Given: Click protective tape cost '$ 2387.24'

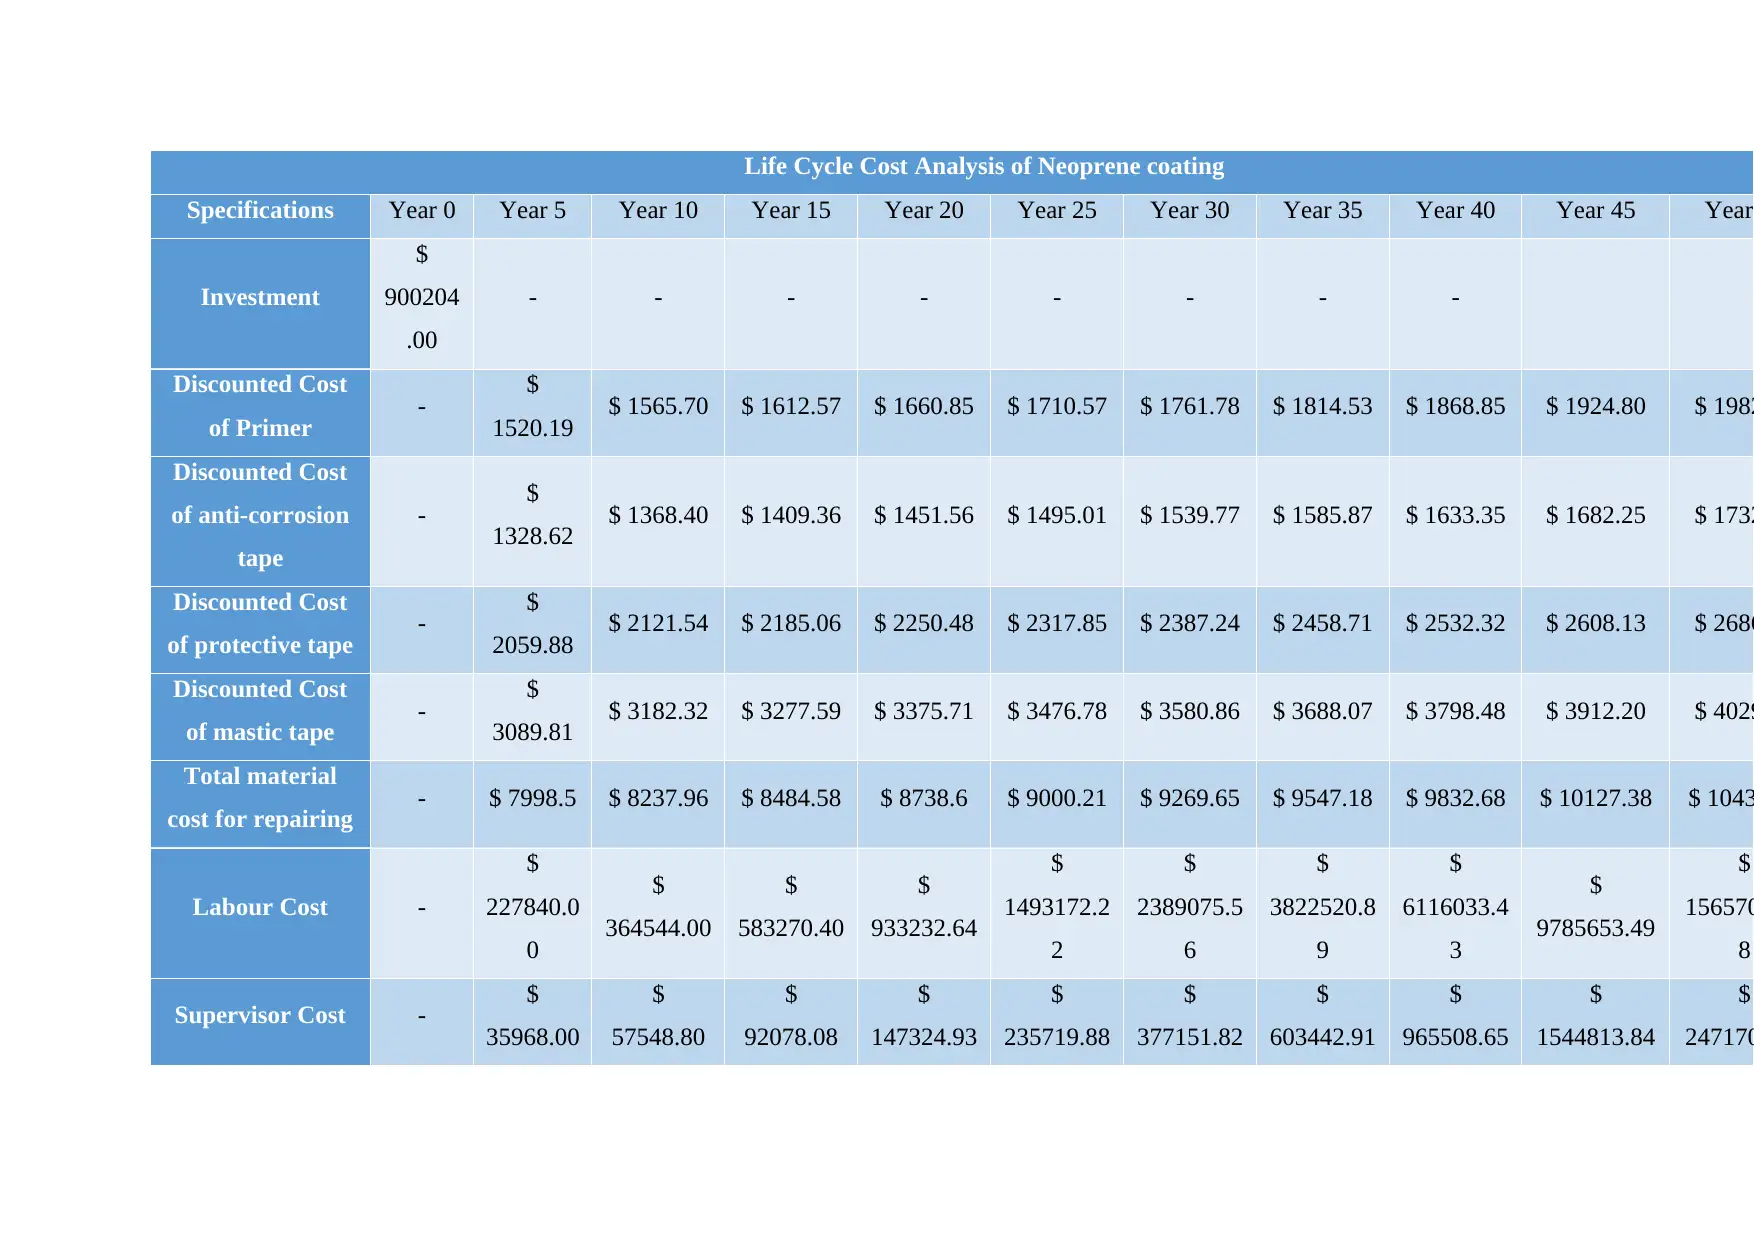Looking at the screenshot, I should (x=1190, y=624).
